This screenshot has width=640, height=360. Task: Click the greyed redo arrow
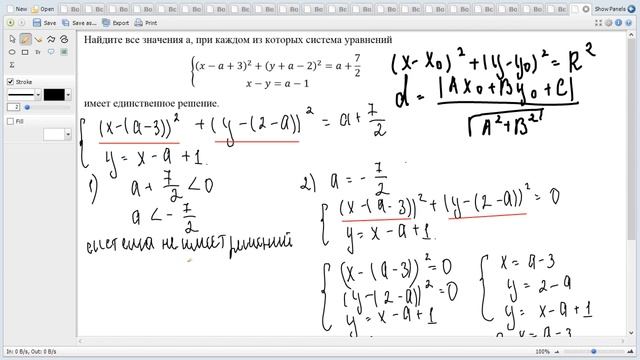(x=22, y=23)
